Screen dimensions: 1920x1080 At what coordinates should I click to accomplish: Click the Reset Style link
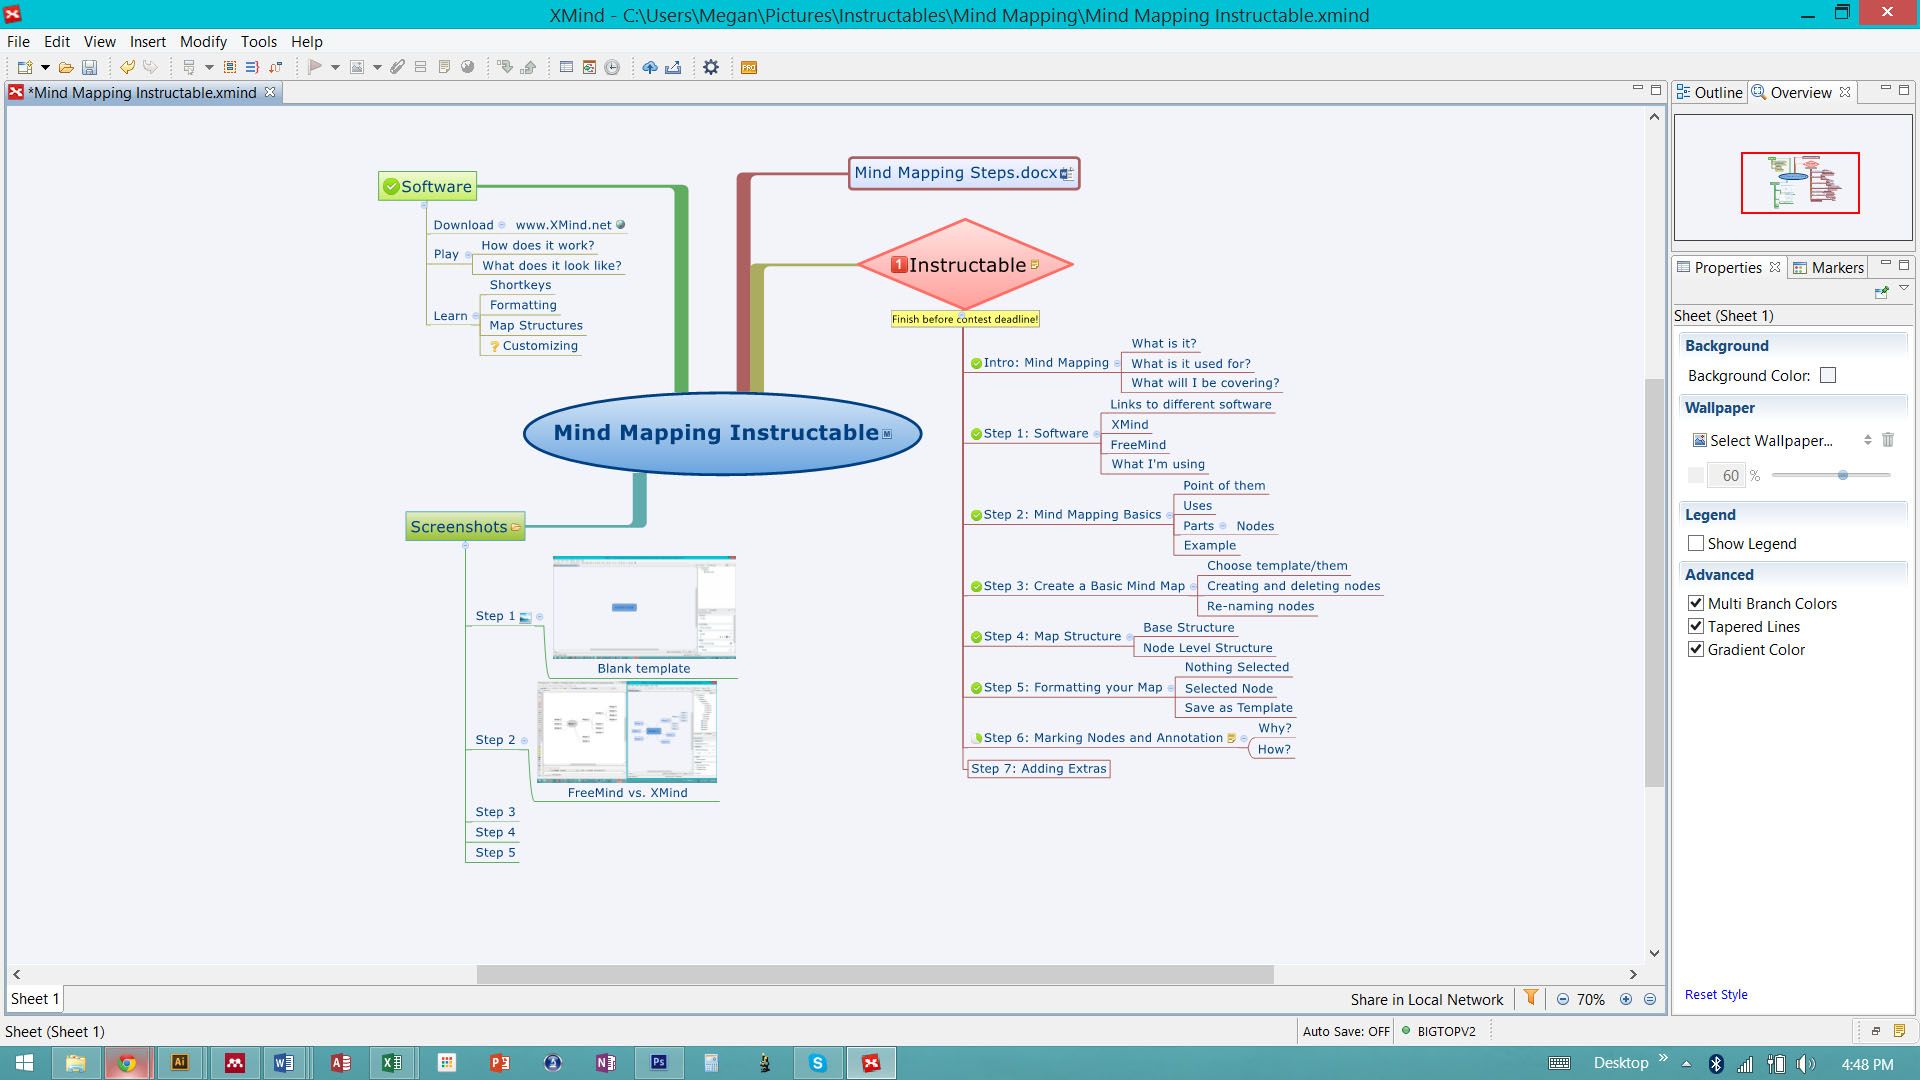(1716, 994)
